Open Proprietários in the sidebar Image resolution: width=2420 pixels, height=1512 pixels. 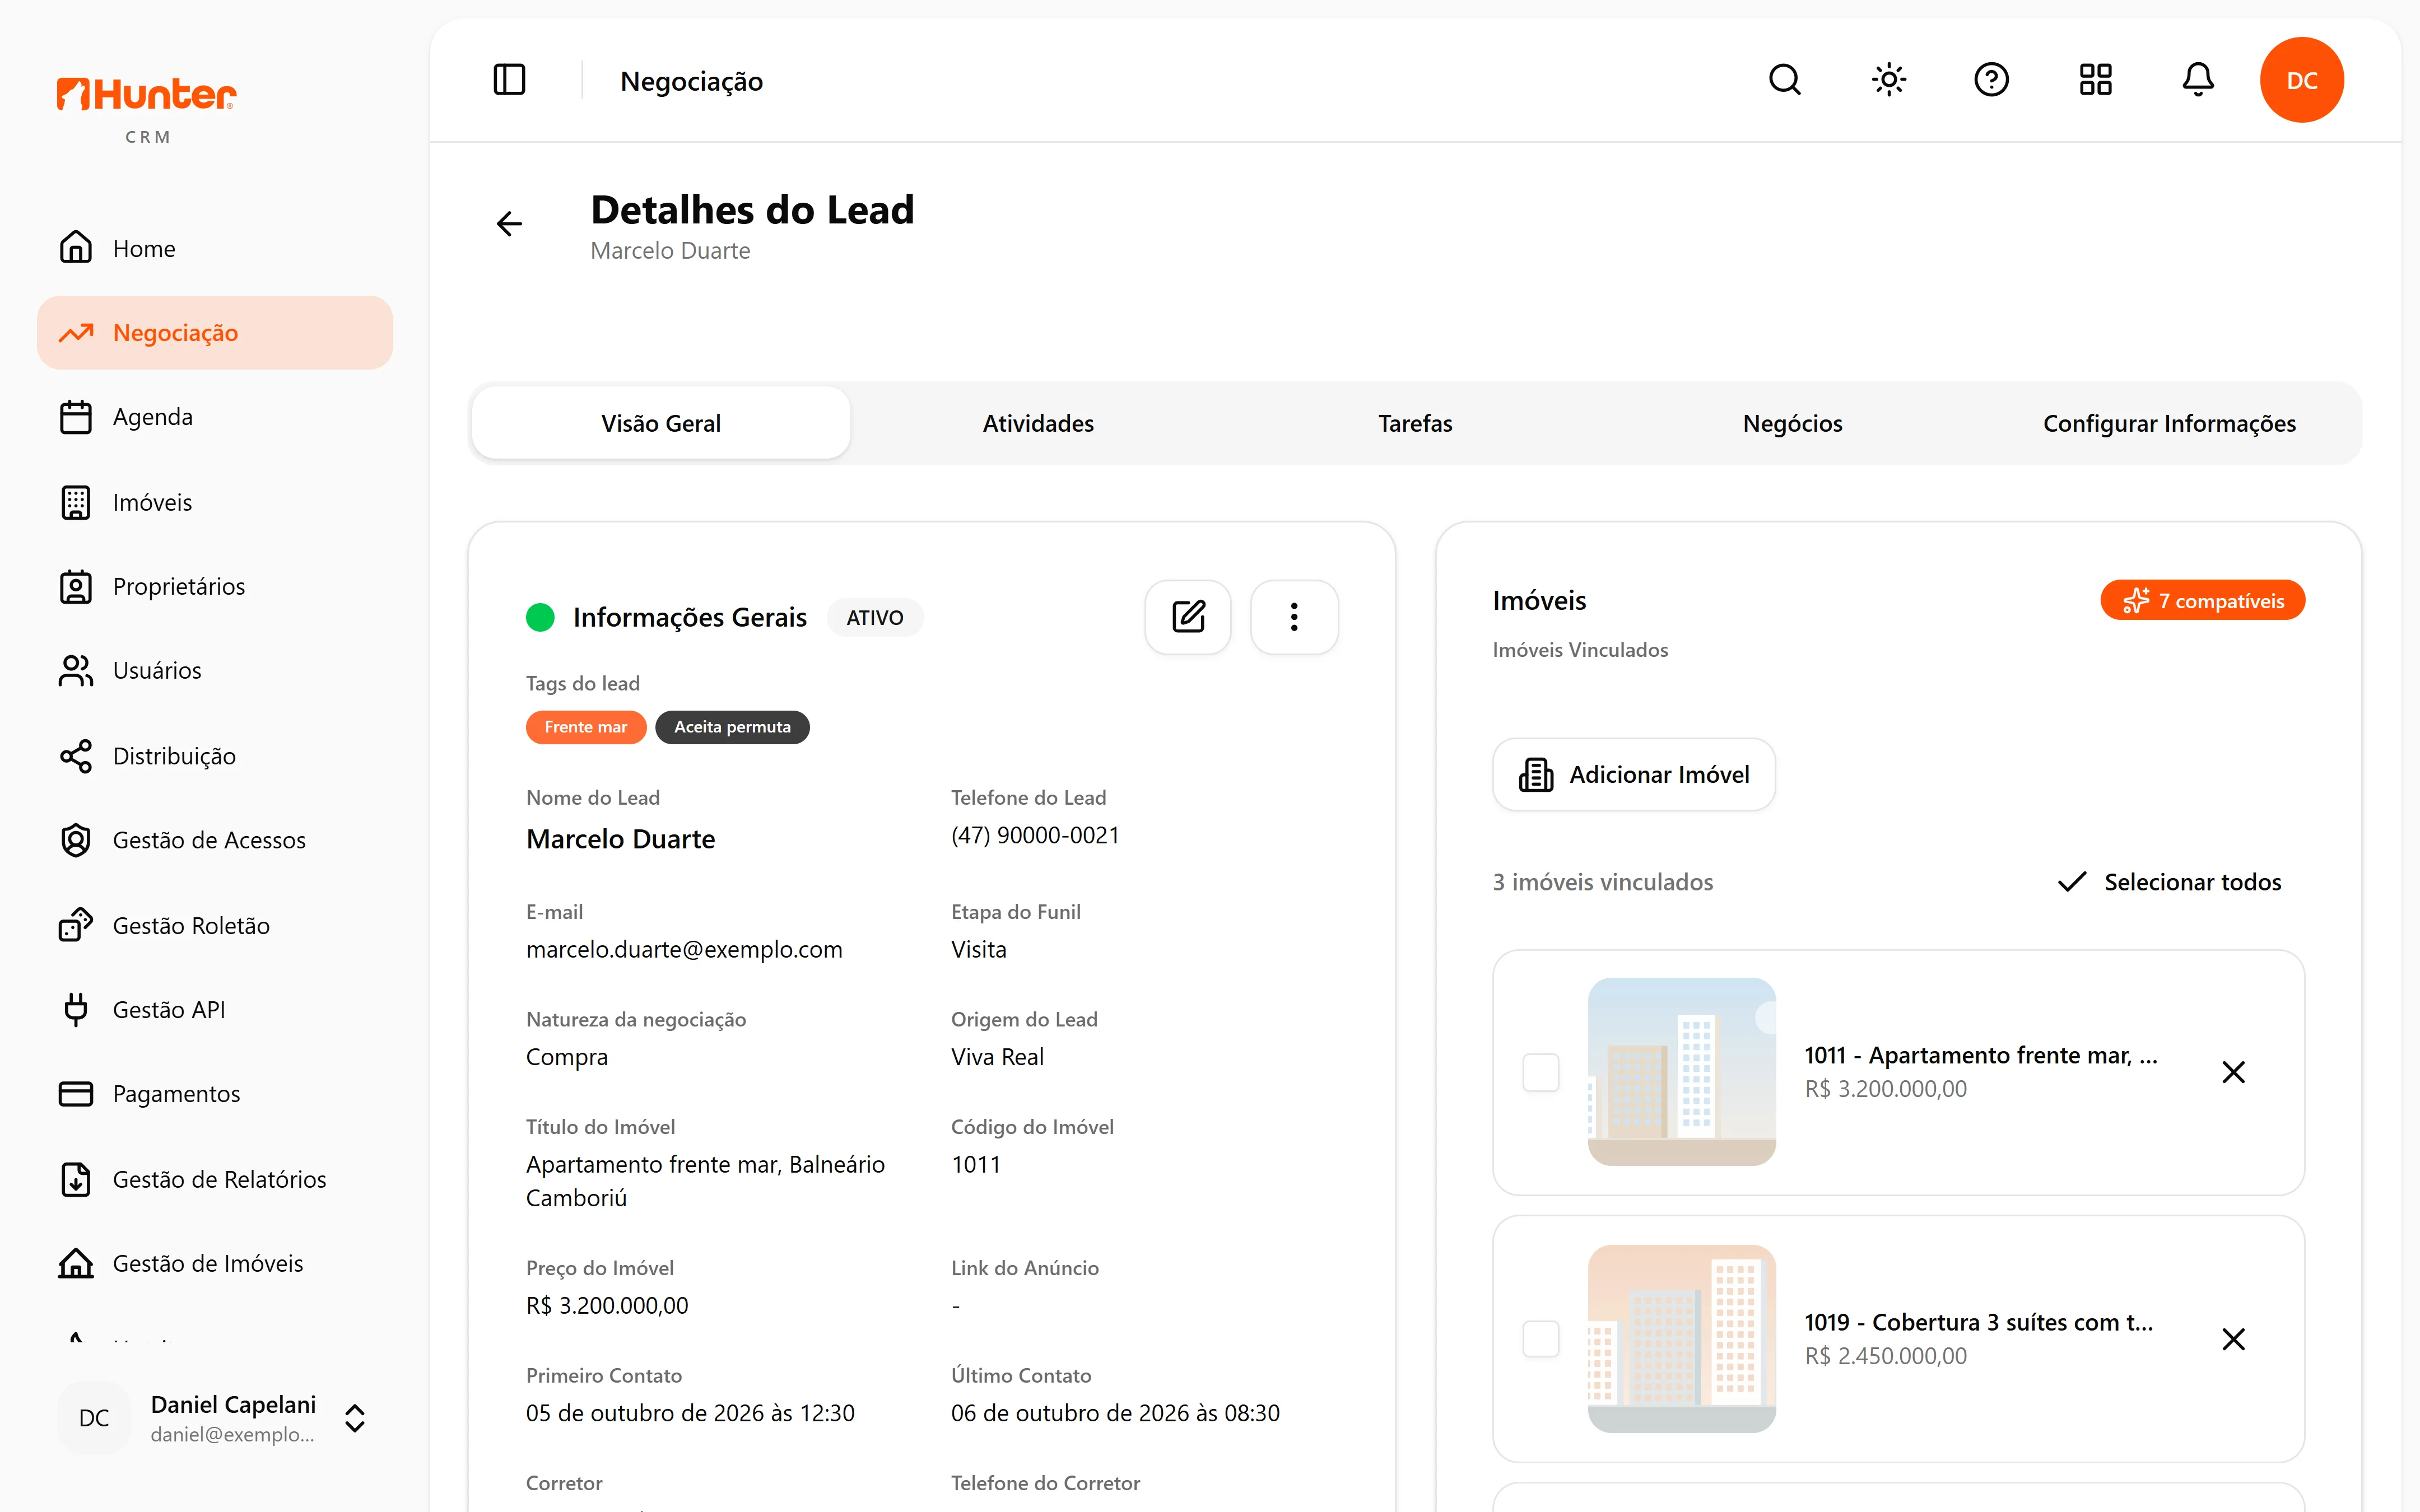(215, 586)
